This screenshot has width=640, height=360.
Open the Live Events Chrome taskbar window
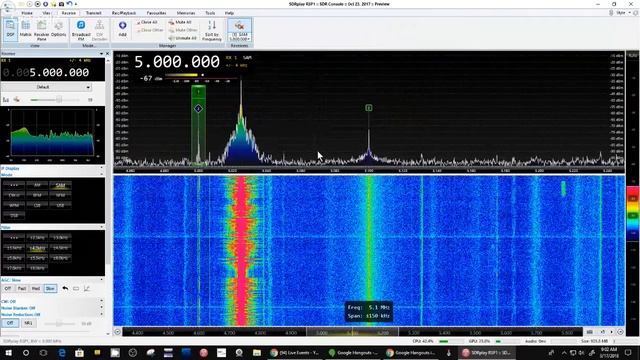click(x=296, y=353)
